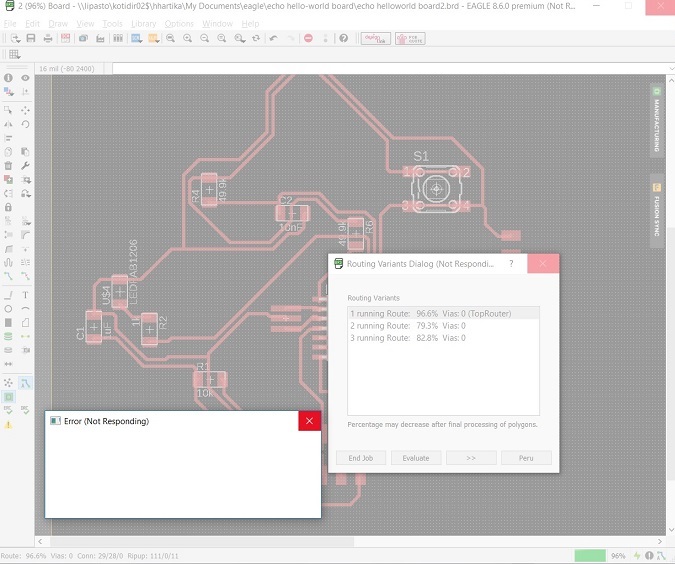Click the Peru button
This screenshot has width=675, height=564.
click(526, 458)
